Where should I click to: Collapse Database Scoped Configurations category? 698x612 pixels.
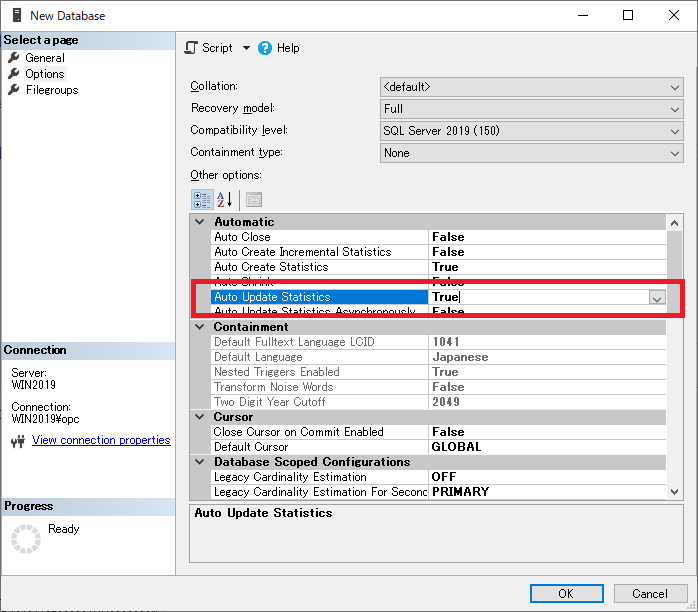point(200,462)
